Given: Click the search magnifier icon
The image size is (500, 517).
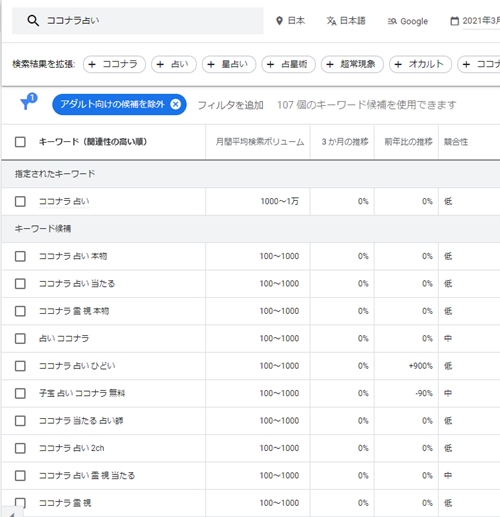Looking at the screenshot, I should tap(33, 21).
